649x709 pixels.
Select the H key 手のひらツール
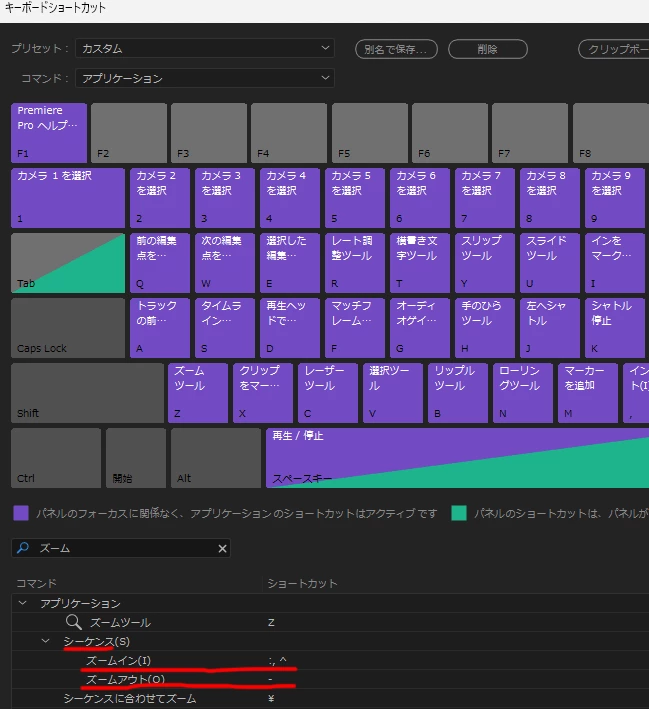[485, 328]
